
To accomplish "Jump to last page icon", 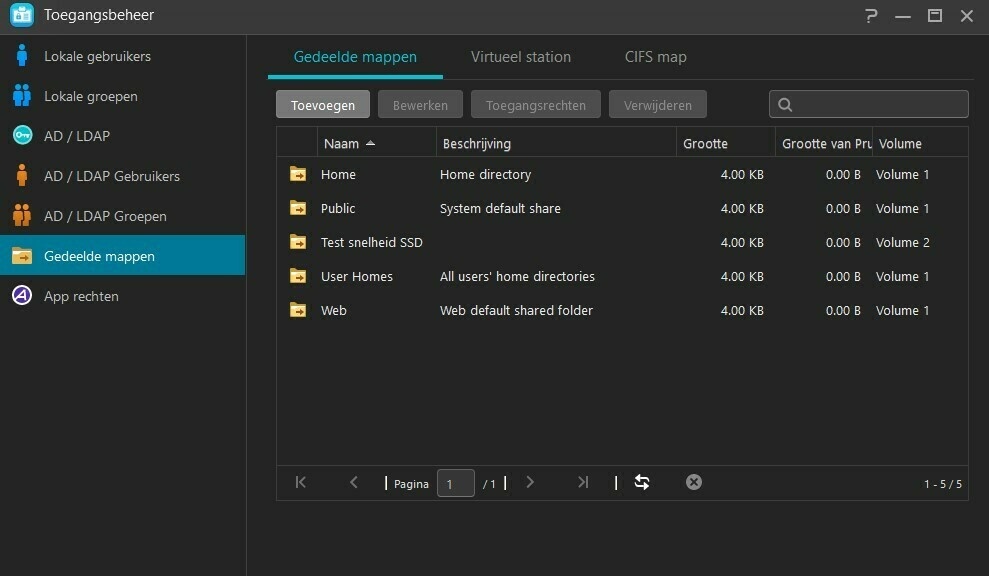I will click(x=583, y=482).
